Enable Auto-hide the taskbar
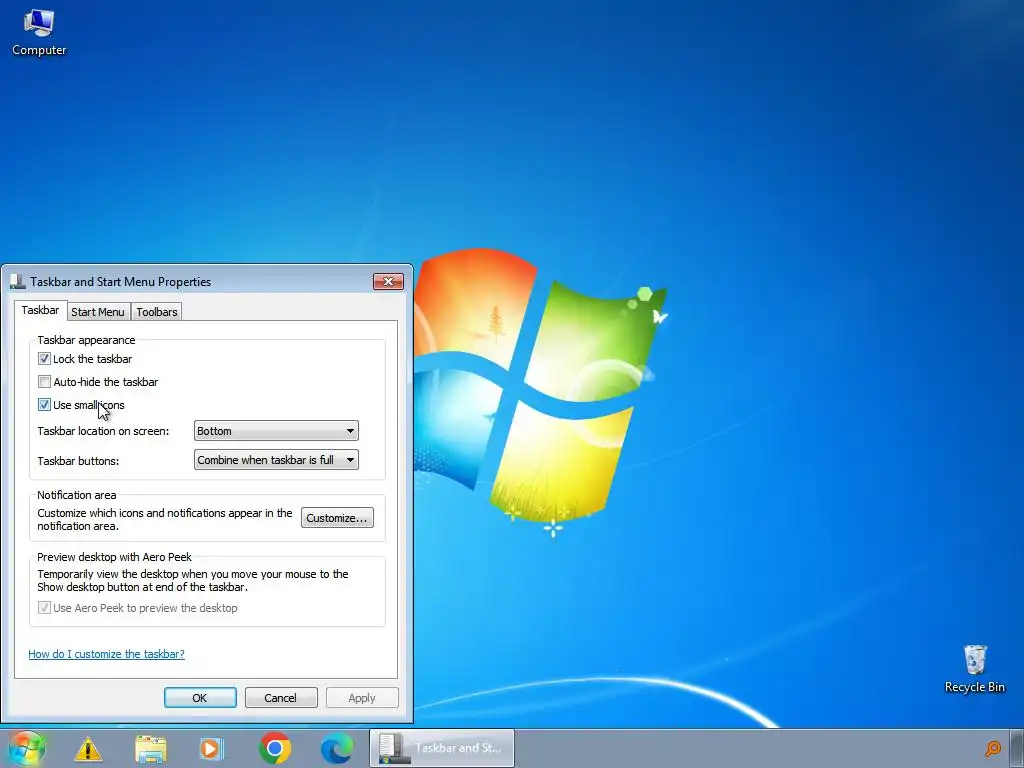This screenshot has width=1024, height=768. [44, 381]
